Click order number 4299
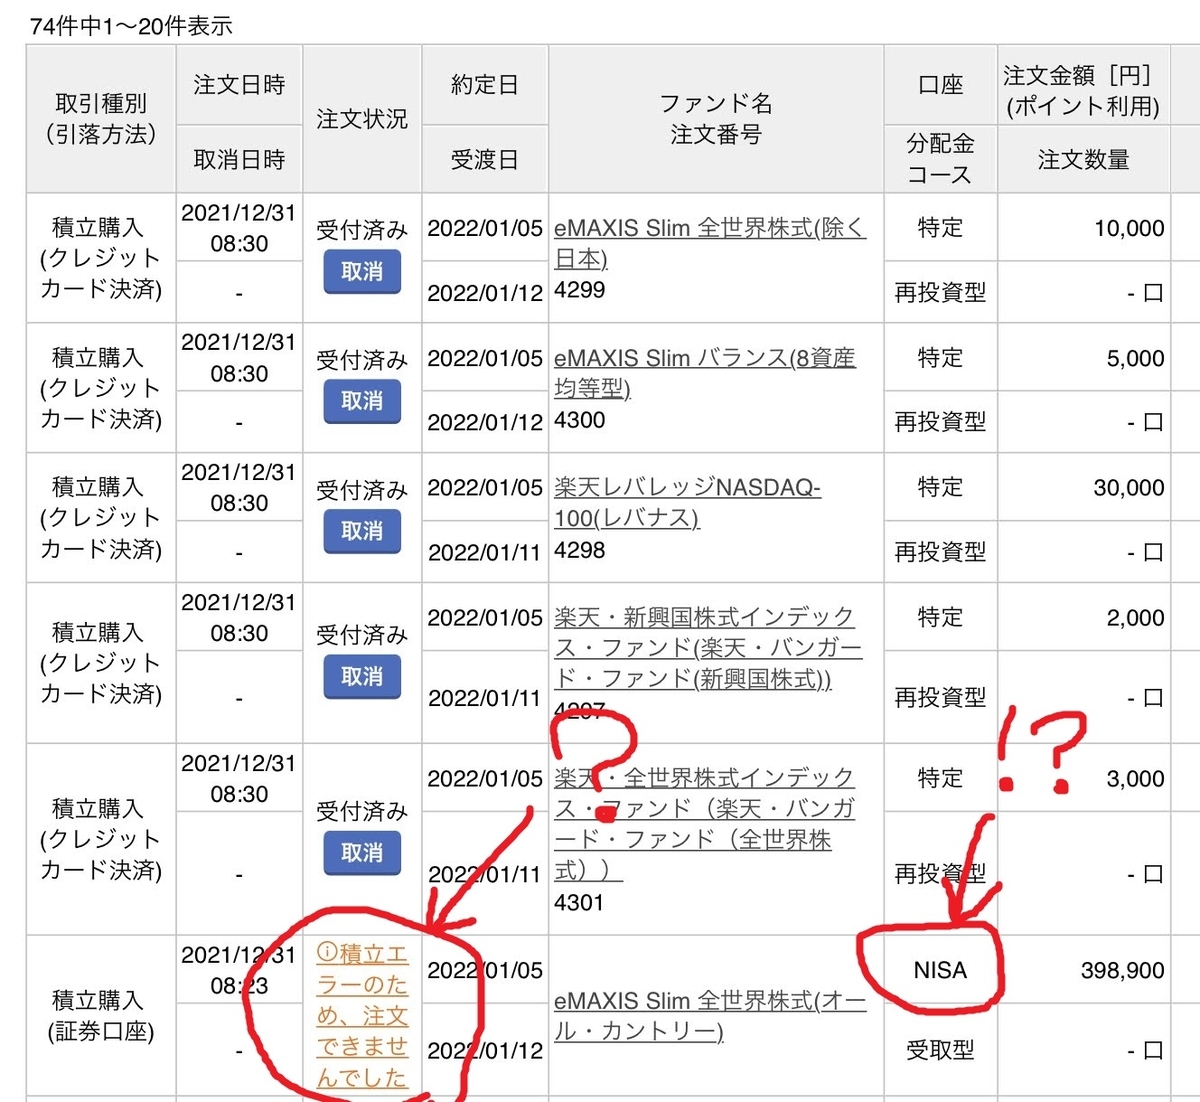This screenshot has width=1200, height=1102. (580, 290)
